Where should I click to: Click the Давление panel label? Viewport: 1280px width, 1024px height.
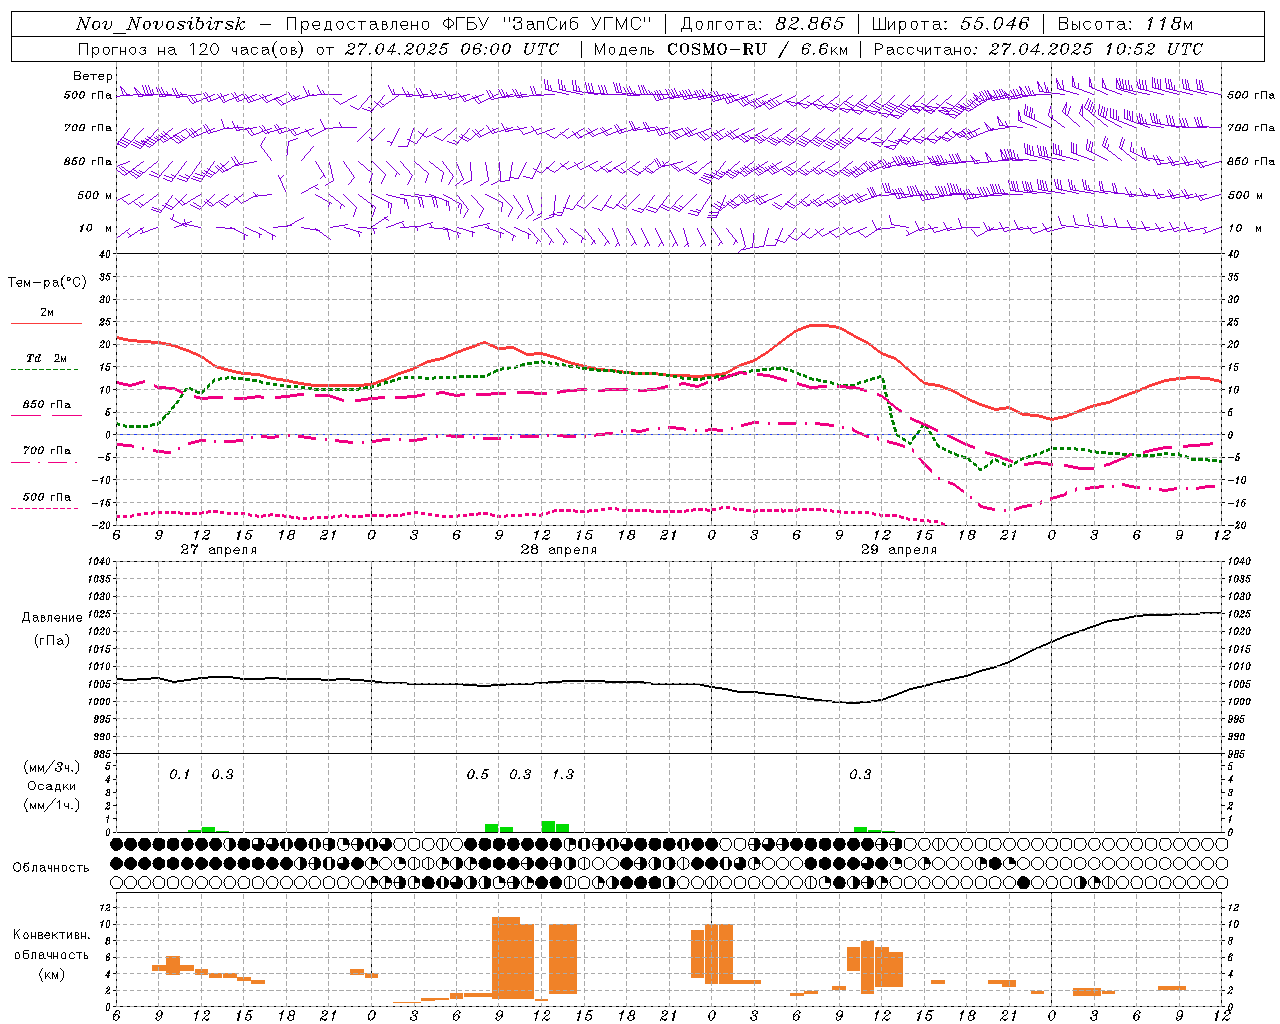(50, 618)
